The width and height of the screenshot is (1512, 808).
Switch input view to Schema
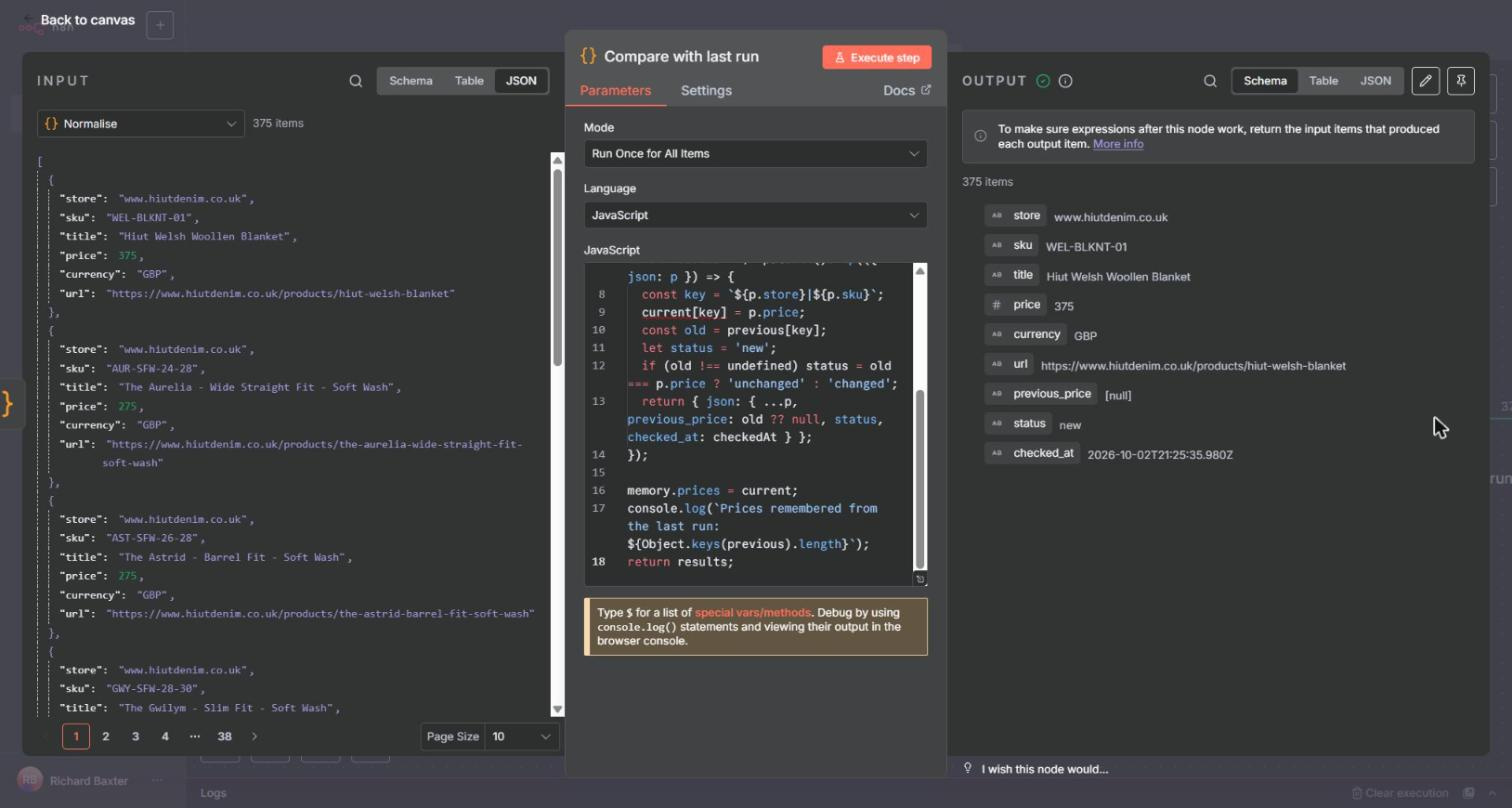click(x=411, y=81)
